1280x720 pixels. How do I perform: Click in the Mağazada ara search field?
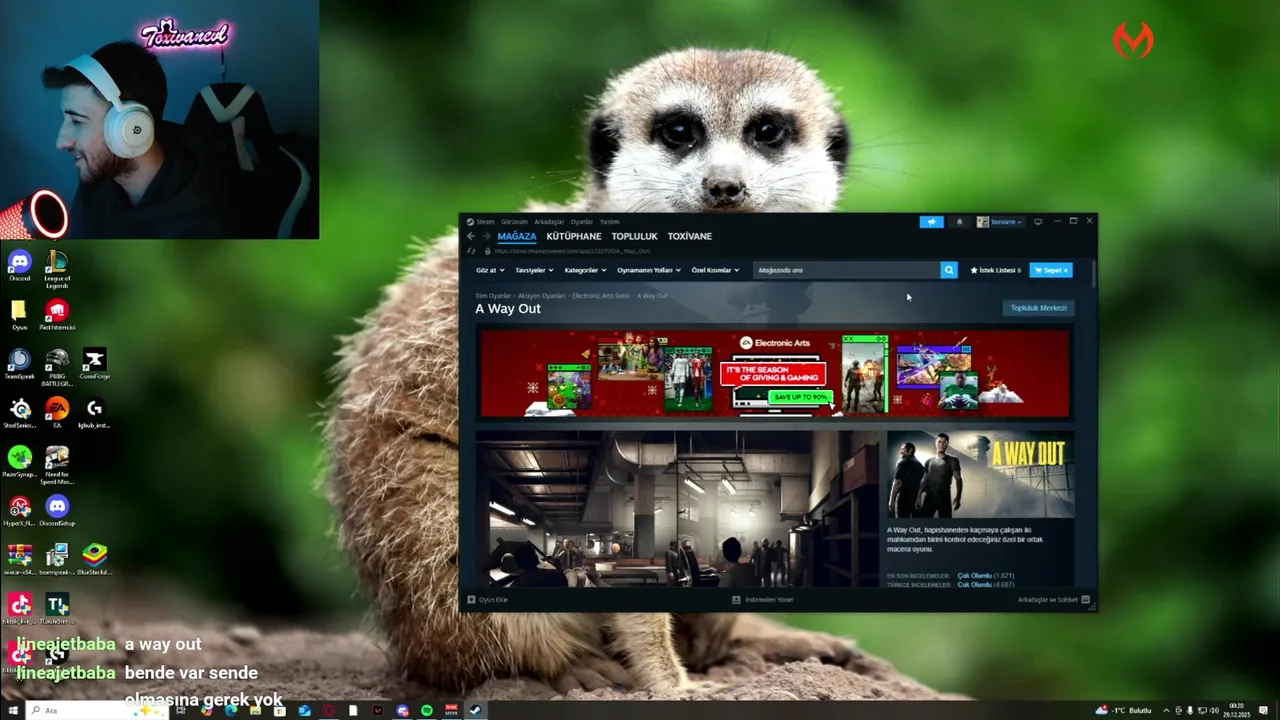[x=846, y=270]
